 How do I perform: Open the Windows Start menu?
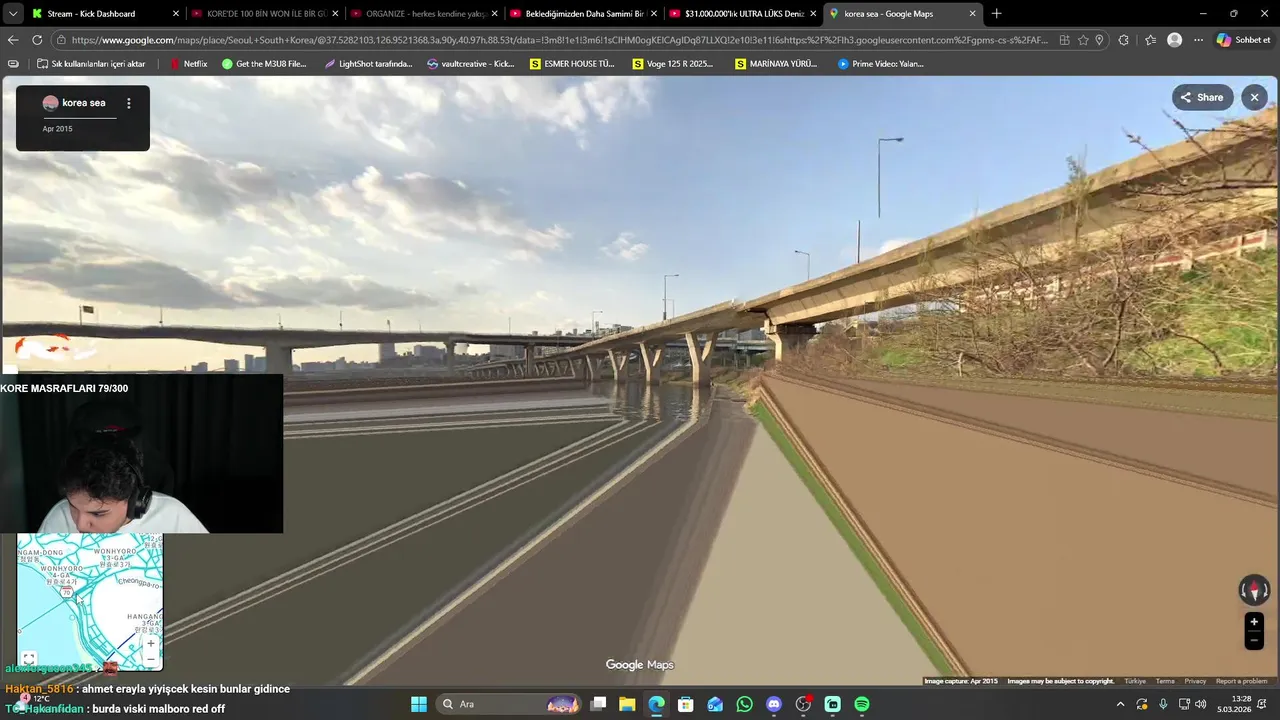(419, 704)
